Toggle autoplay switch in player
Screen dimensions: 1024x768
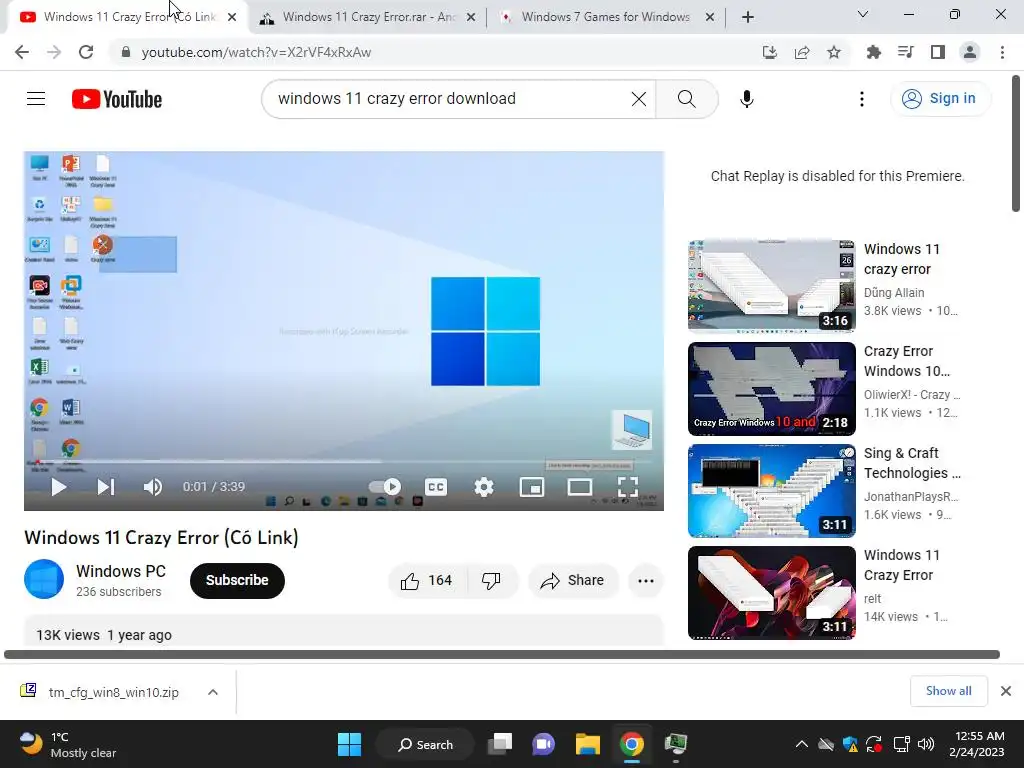pyautogui.click(x=385, y=487)
